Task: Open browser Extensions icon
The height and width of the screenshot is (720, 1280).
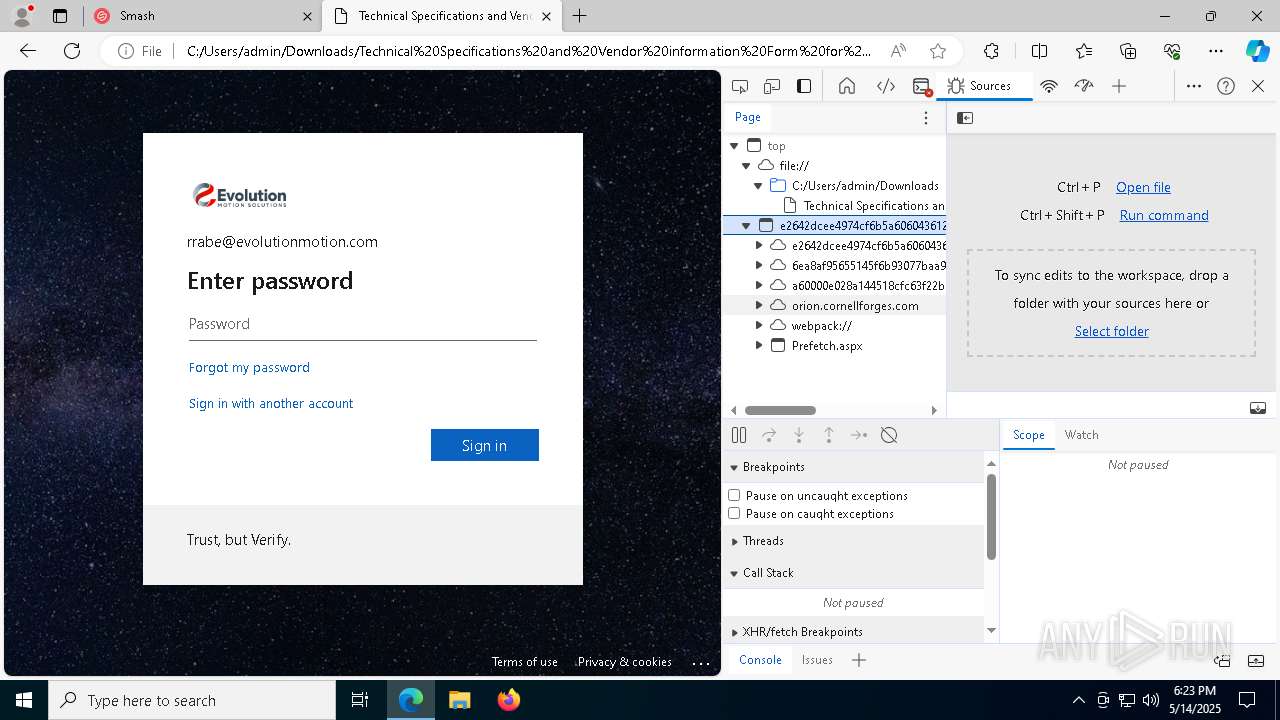Action: 991,51
